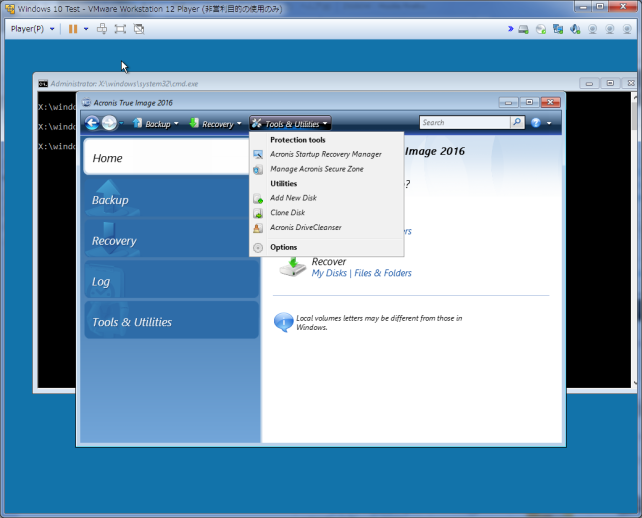Minimize the cmd.exe window
This screenshot has height=518, width=642.
pos(589,84)
